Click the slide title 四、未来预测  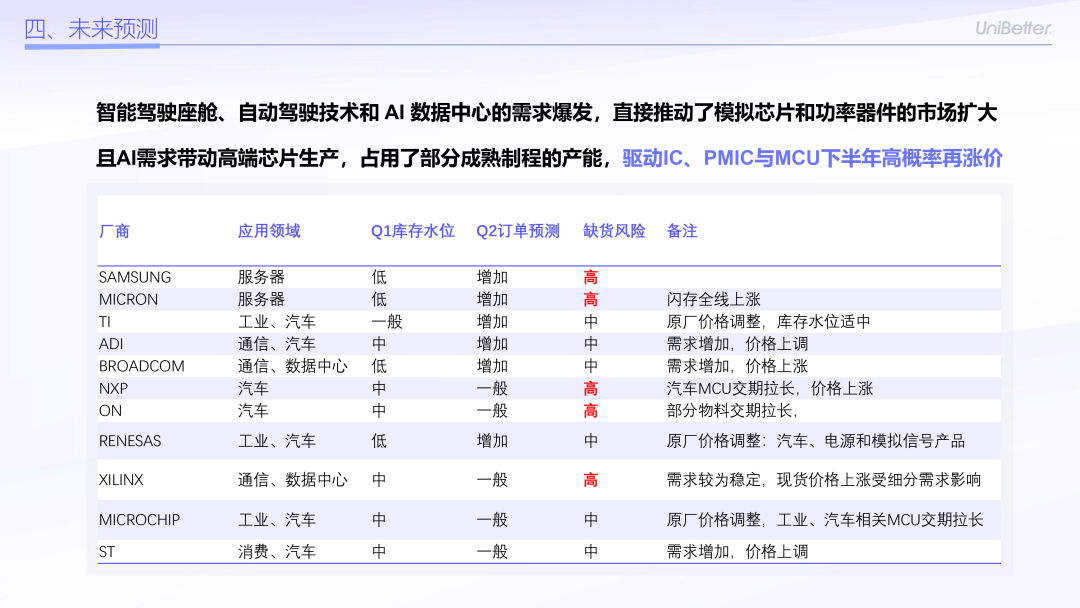tap(91, 29)
